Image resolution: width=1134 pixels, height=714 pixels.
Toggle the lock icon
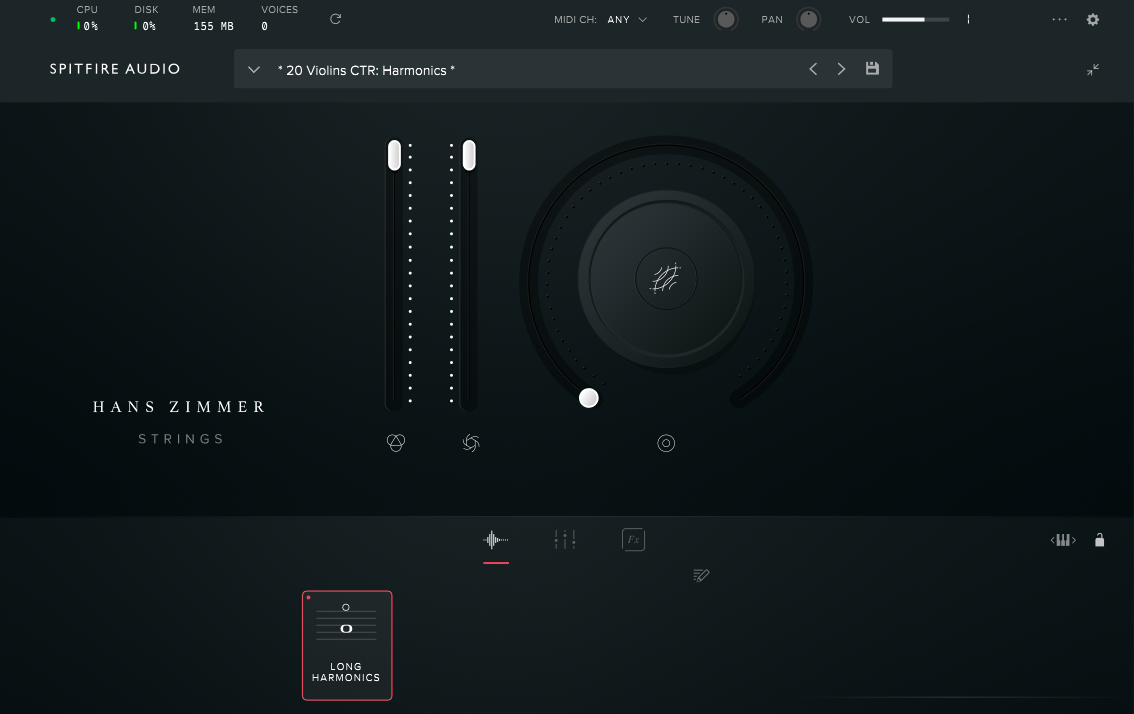(x=1100, y=540)
